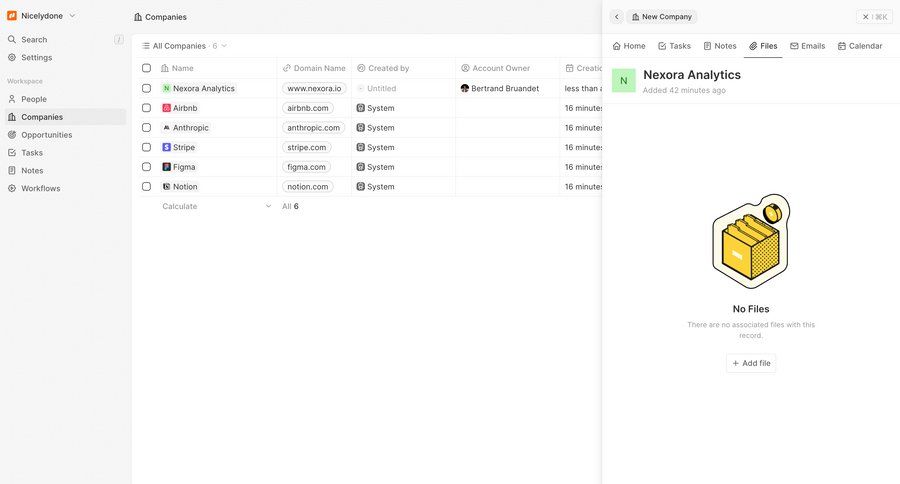Open the stripe.com domain link
The width and height of the screenshot is (900, 484).
[307, 147]
